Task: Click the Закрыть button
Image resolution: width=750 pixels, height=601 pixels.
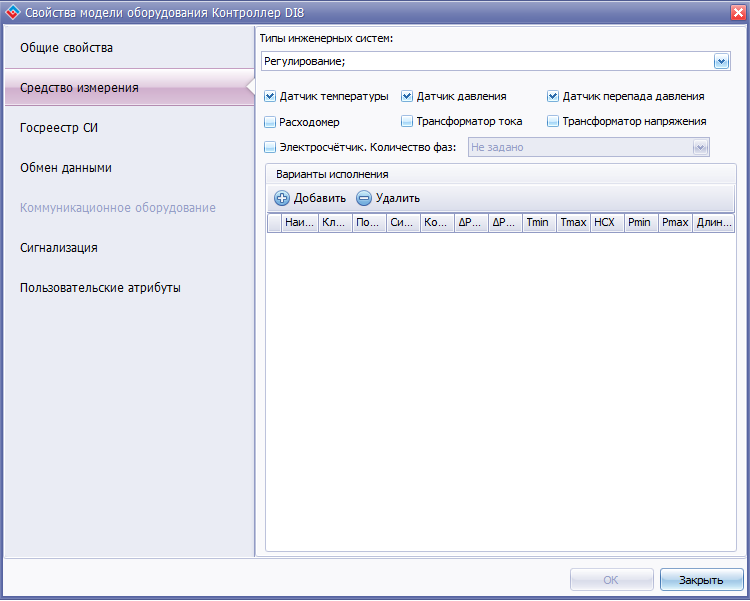Action: click(701, 580)
